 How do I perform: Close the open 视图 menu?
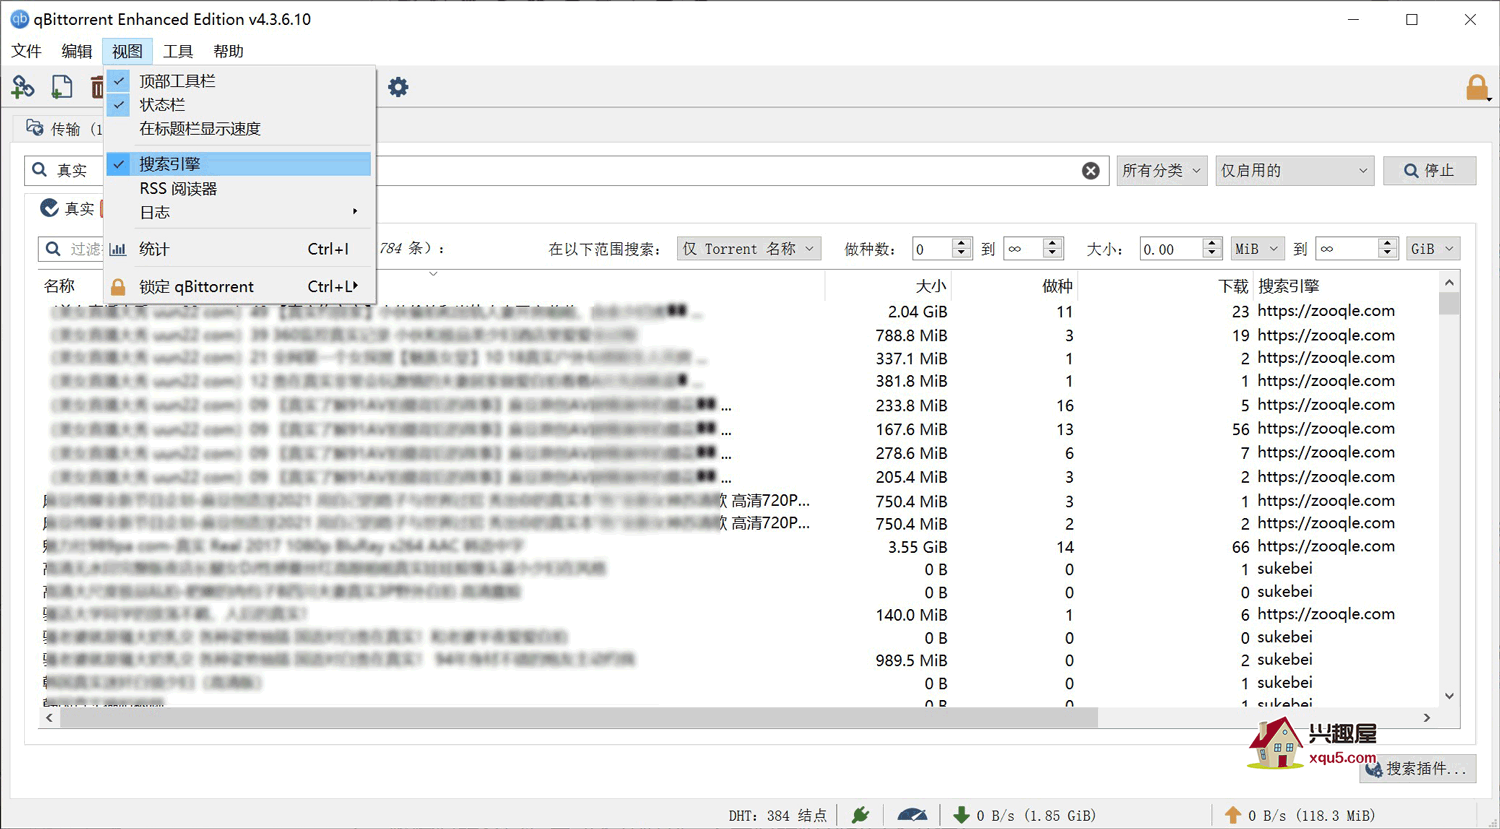tap(127, 51)
